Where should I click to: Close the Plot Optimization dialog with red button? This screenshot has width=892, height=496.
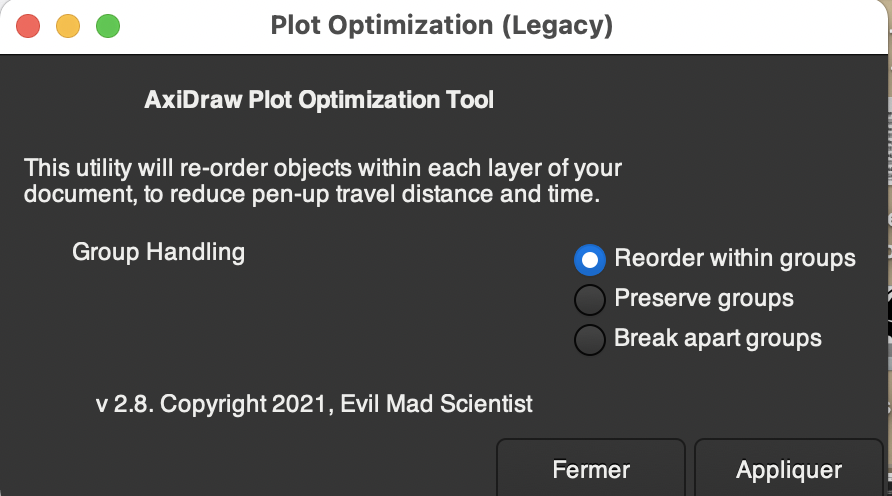click(x=28, y=25)
